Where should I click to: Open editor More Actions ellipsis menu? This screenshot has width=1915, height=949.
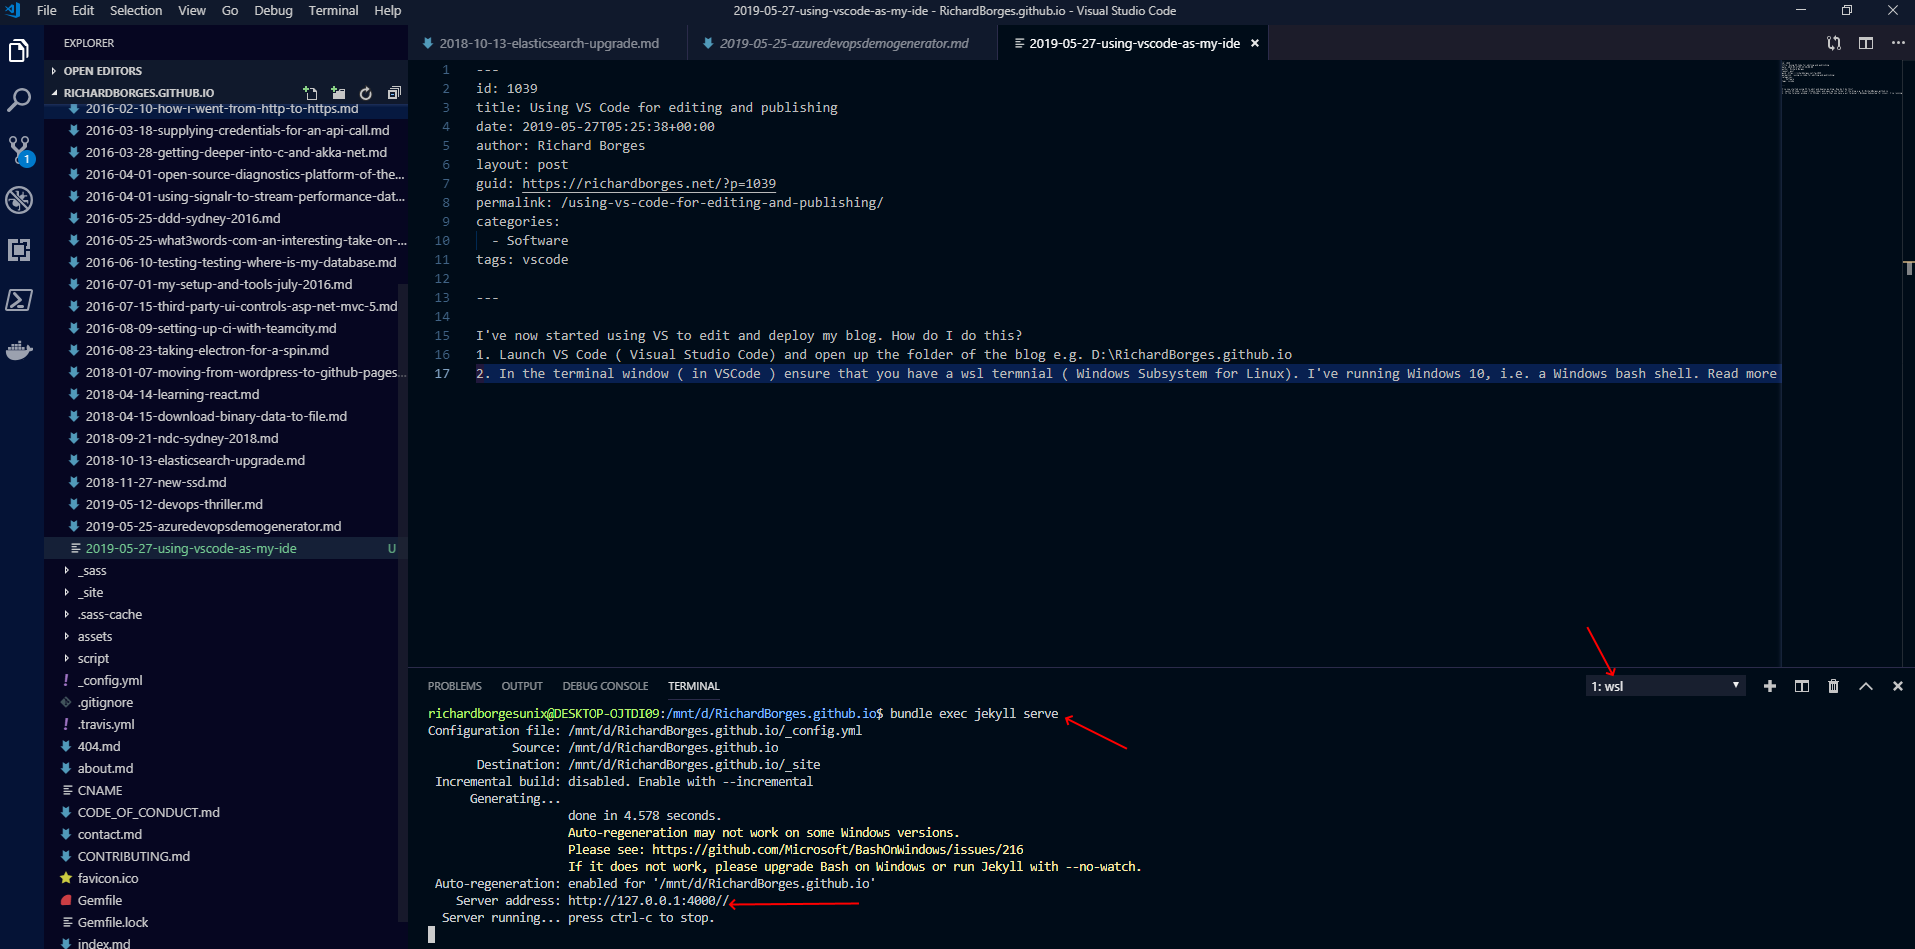click(1898, 43)
